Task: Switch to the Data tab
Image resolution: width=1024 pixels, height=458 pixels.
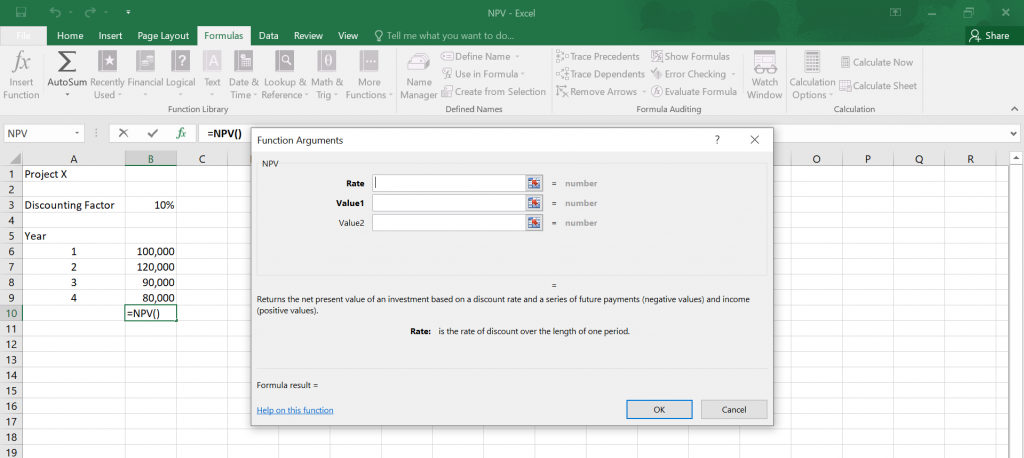Action: tap(268, 36)
